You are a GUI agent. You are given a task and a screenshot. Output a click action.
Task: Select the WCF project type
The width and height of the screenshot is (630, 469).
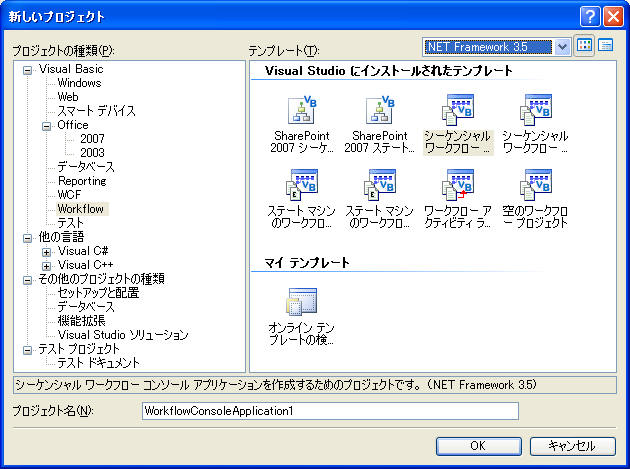pos(69,195)
